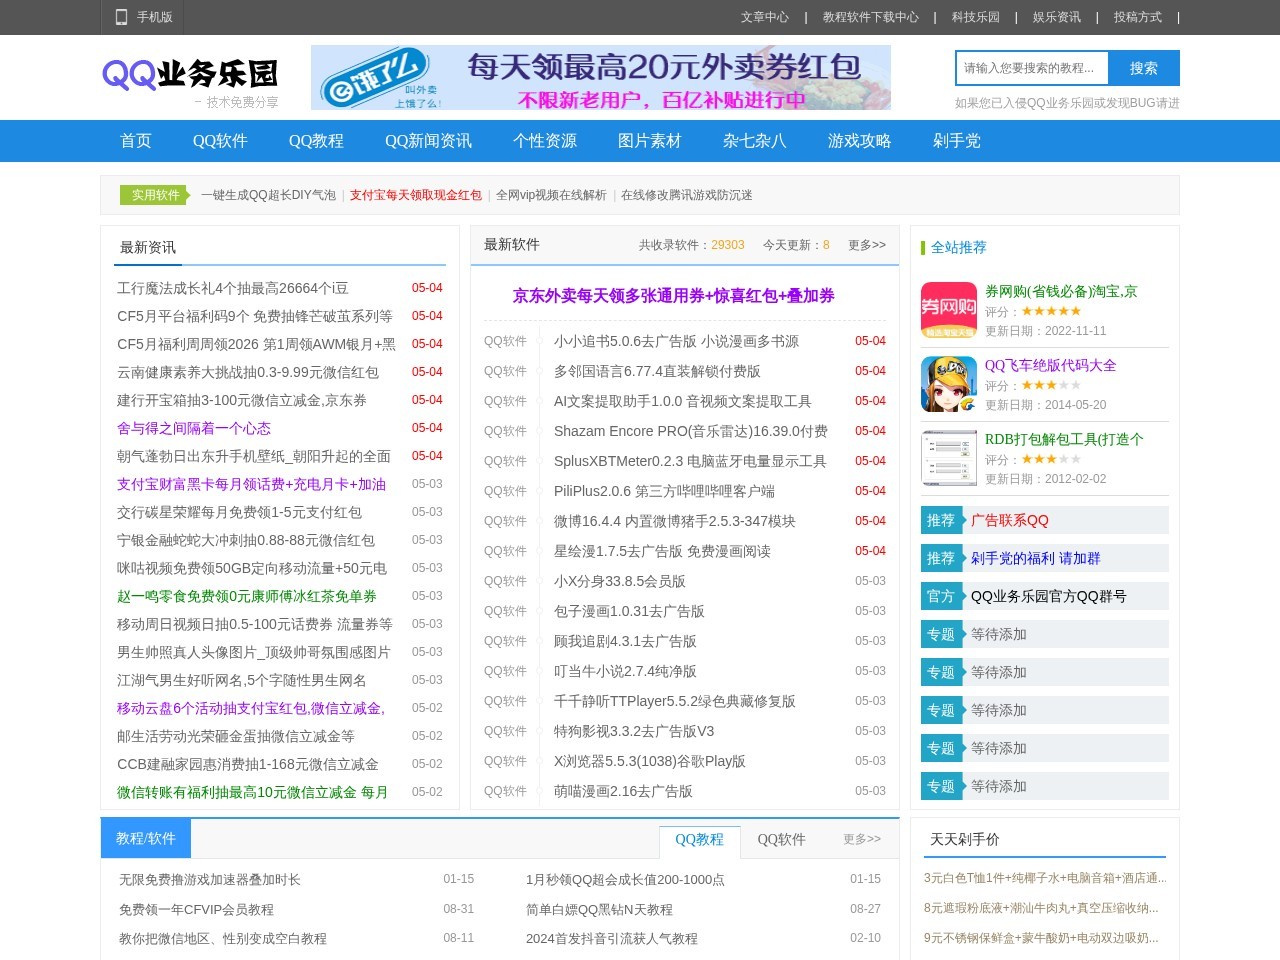Viewport: 1280px width, 960px height.
Task: Open 个性资源 in the navigation bar
Action: pos(545,141)
